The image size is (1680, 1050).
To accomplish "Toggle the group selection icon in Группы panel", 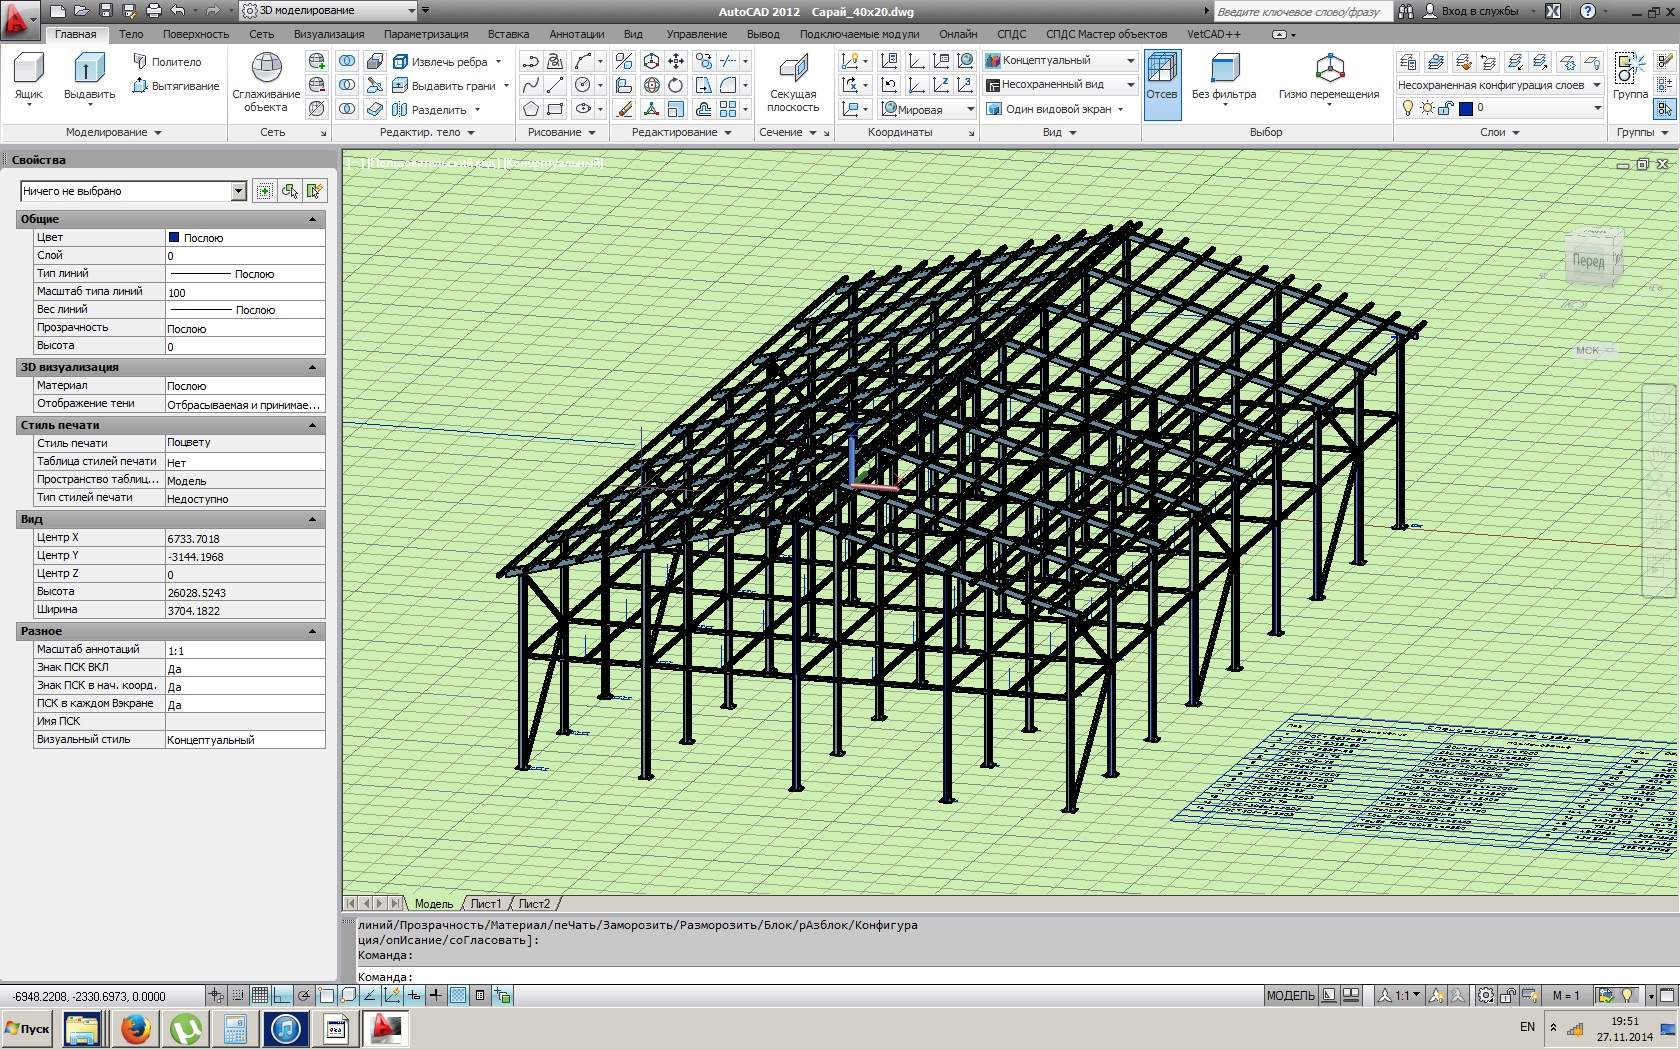I will click(x=1665, y=108).
